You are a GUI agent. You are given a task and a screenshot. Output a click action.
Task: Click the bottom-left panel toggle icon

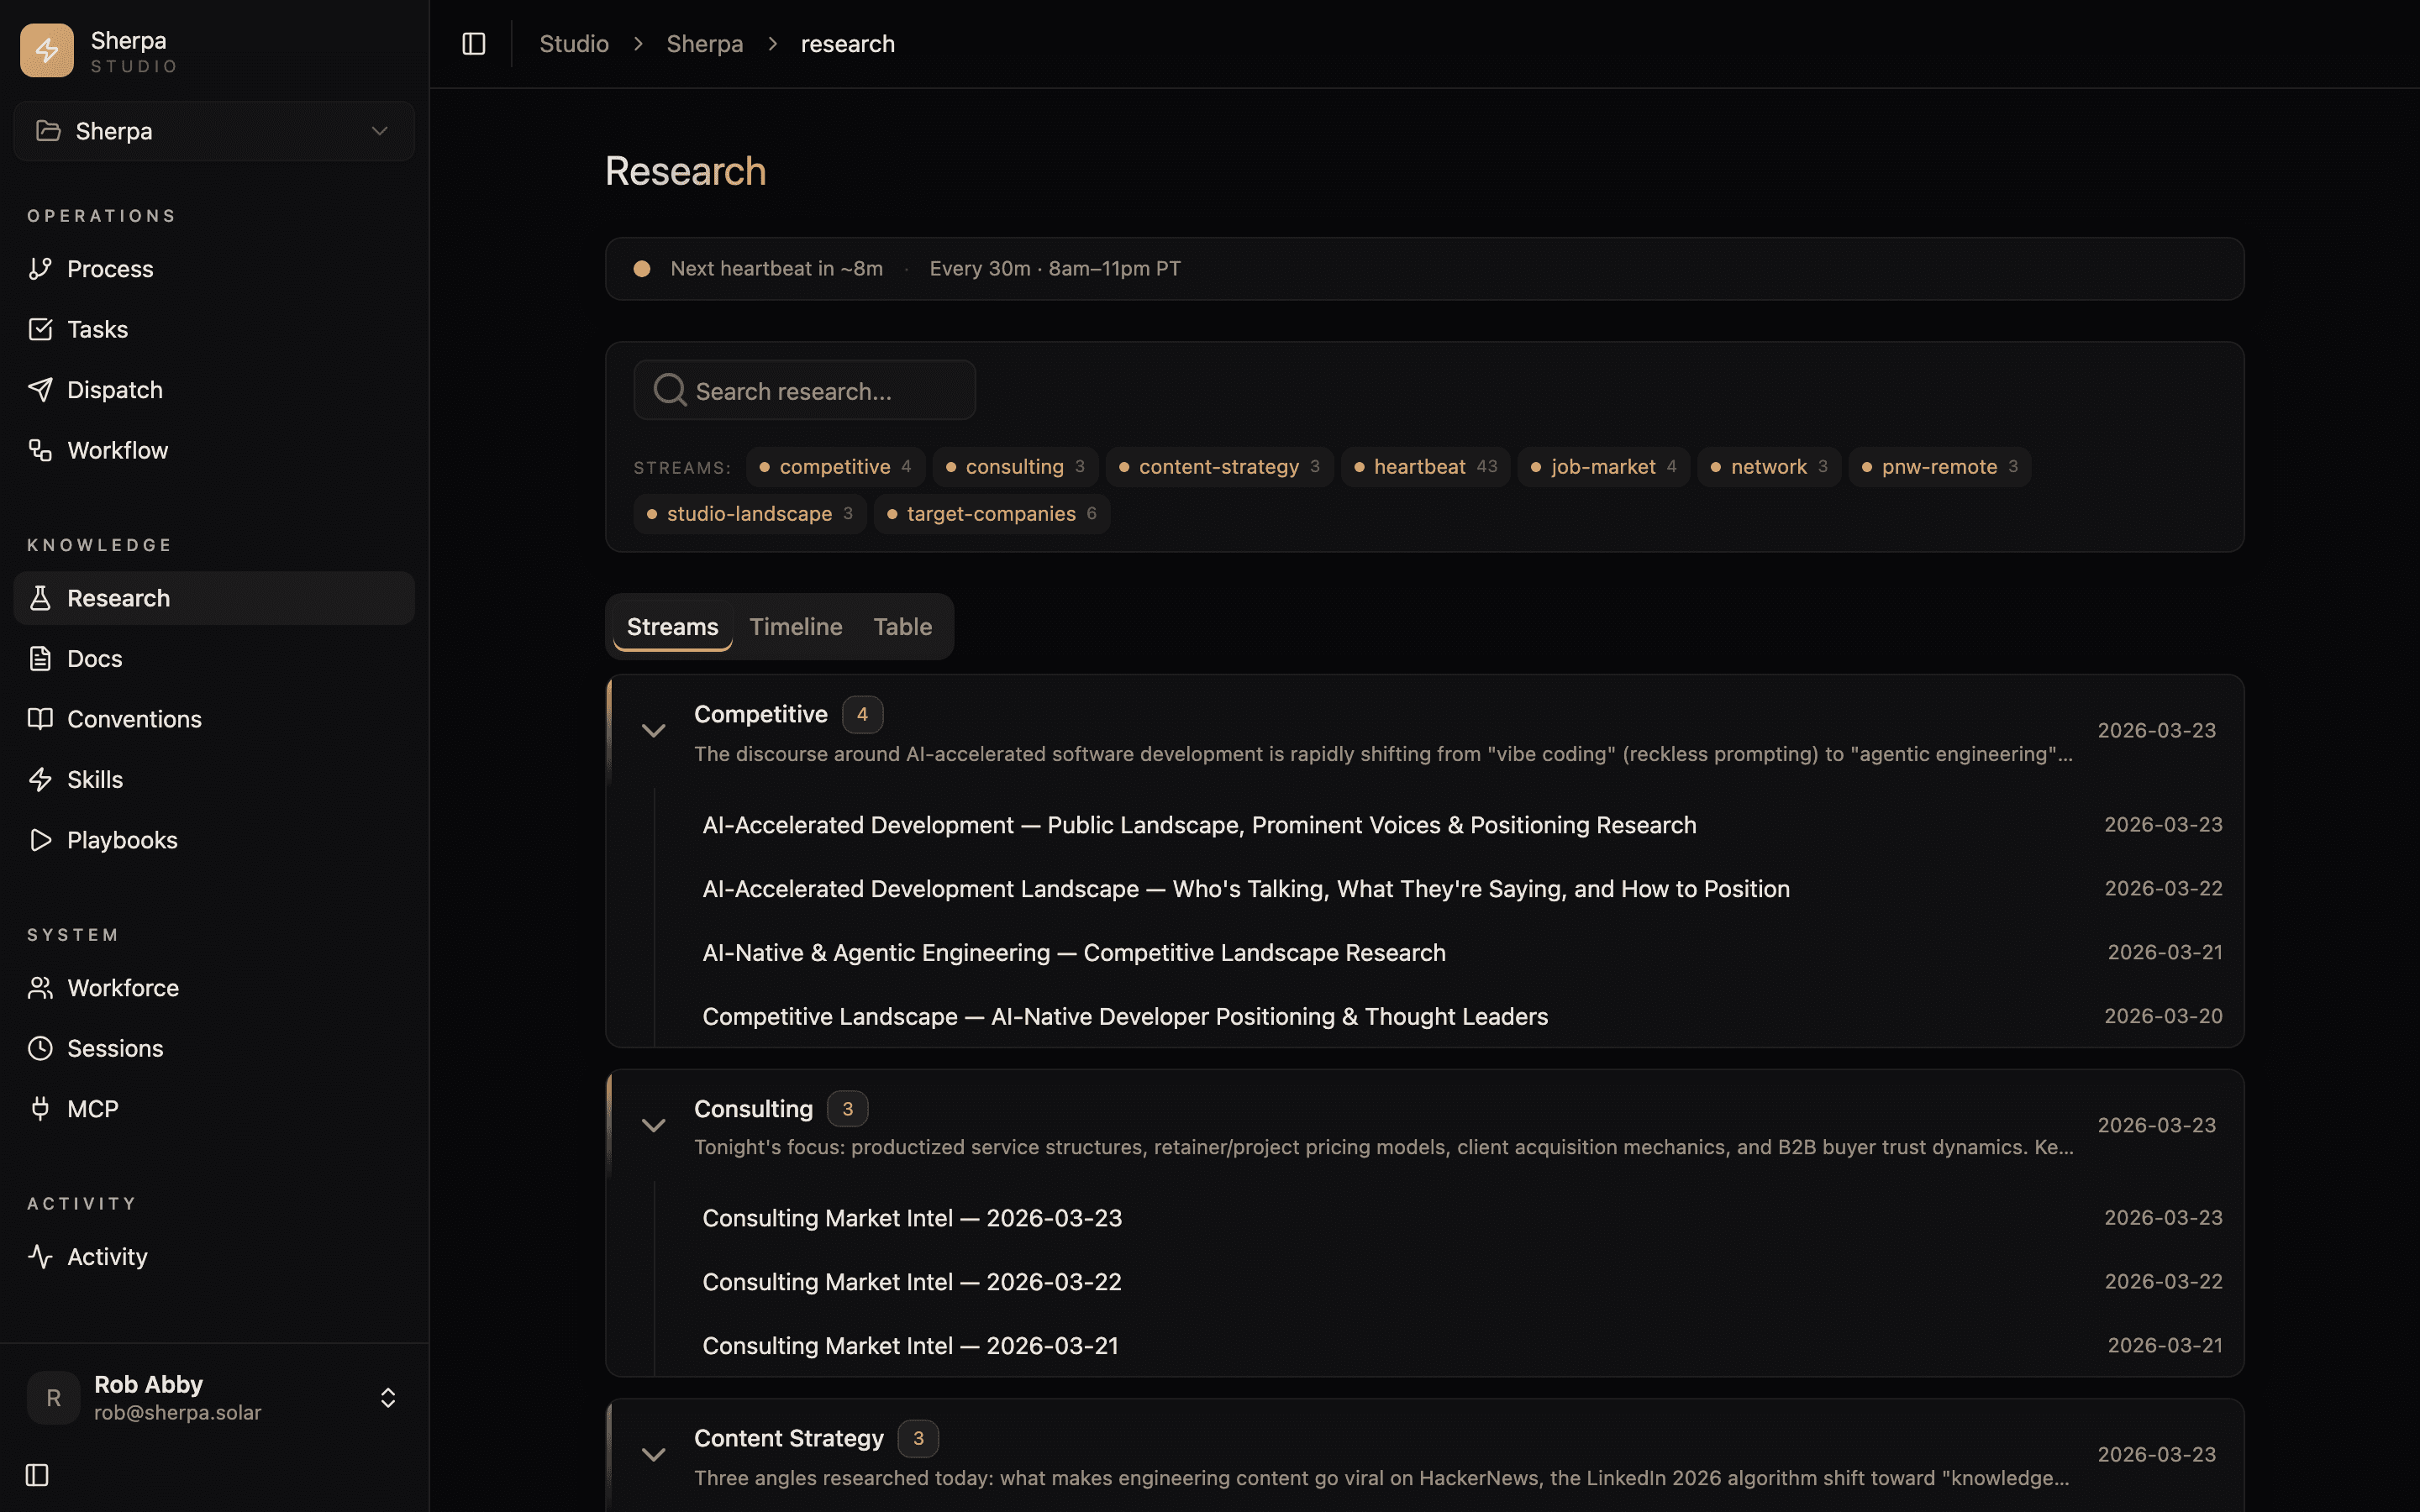coord(37,1475)
